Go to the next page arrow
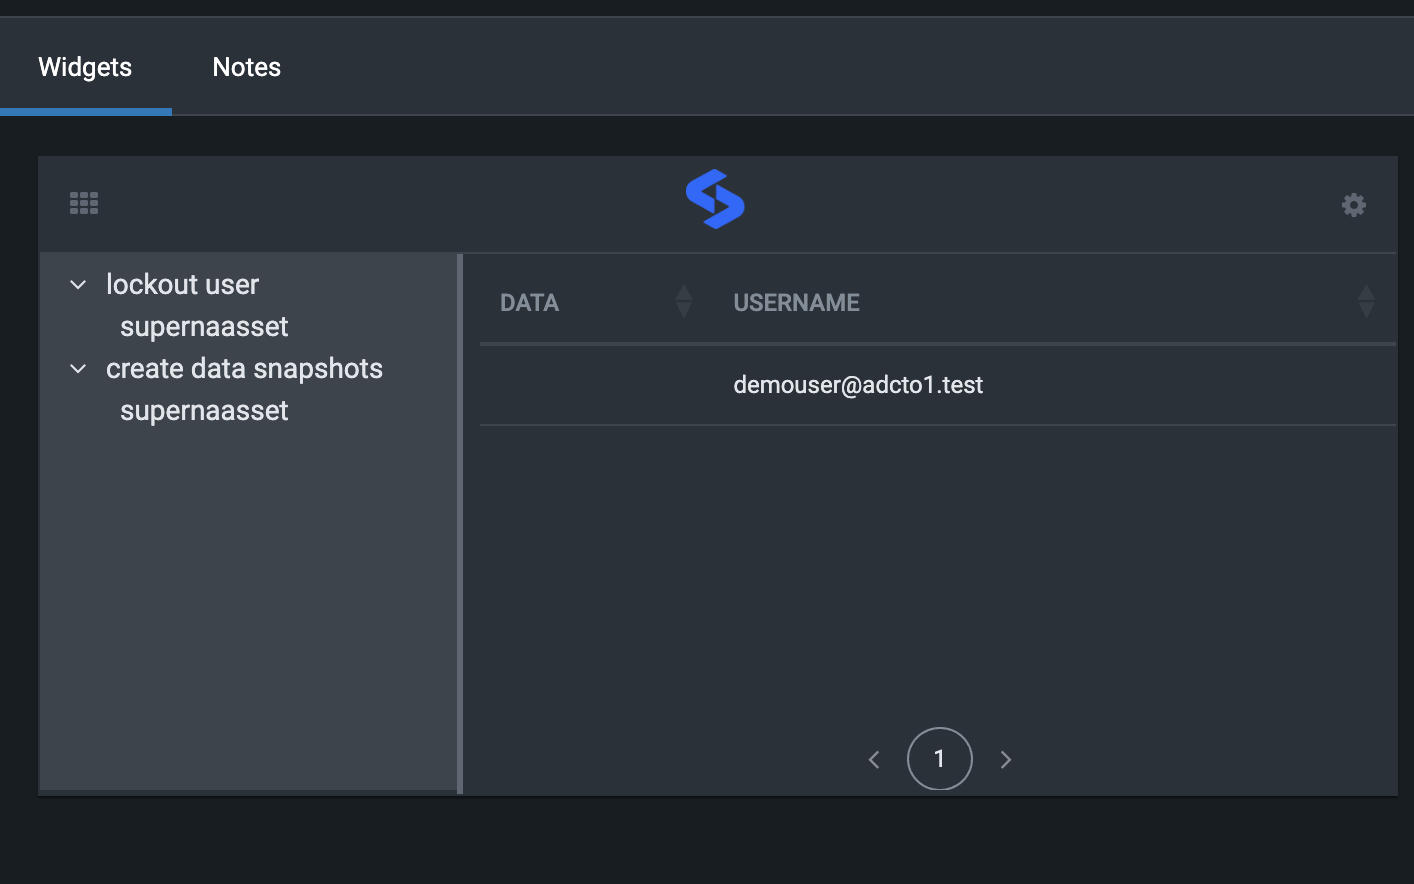 click(x=1006, y=760)
